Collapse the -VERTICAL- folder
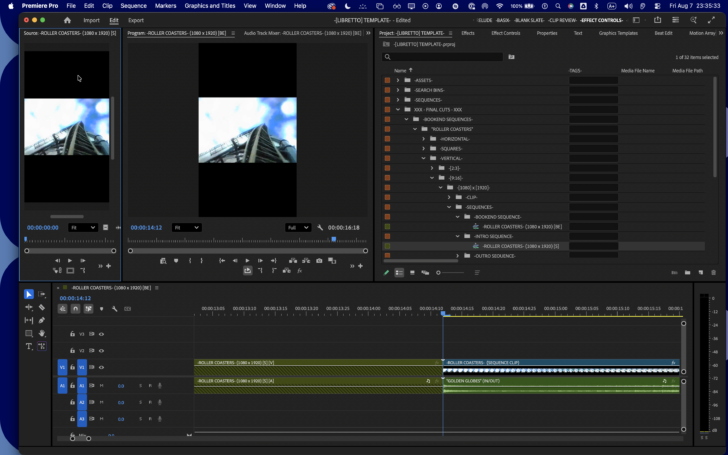This screenshot has height=455, width=728. (423, 158)
